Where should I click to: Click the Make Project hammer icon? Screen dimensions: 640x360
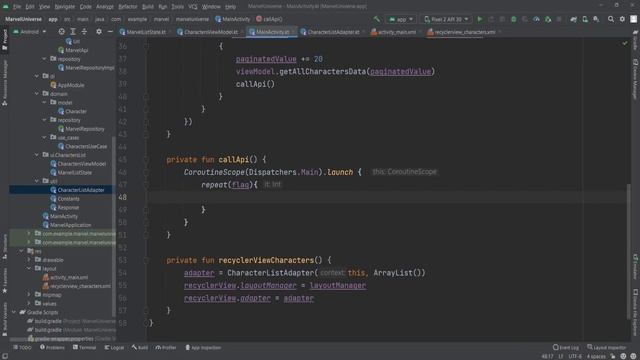tap(376, 19)
